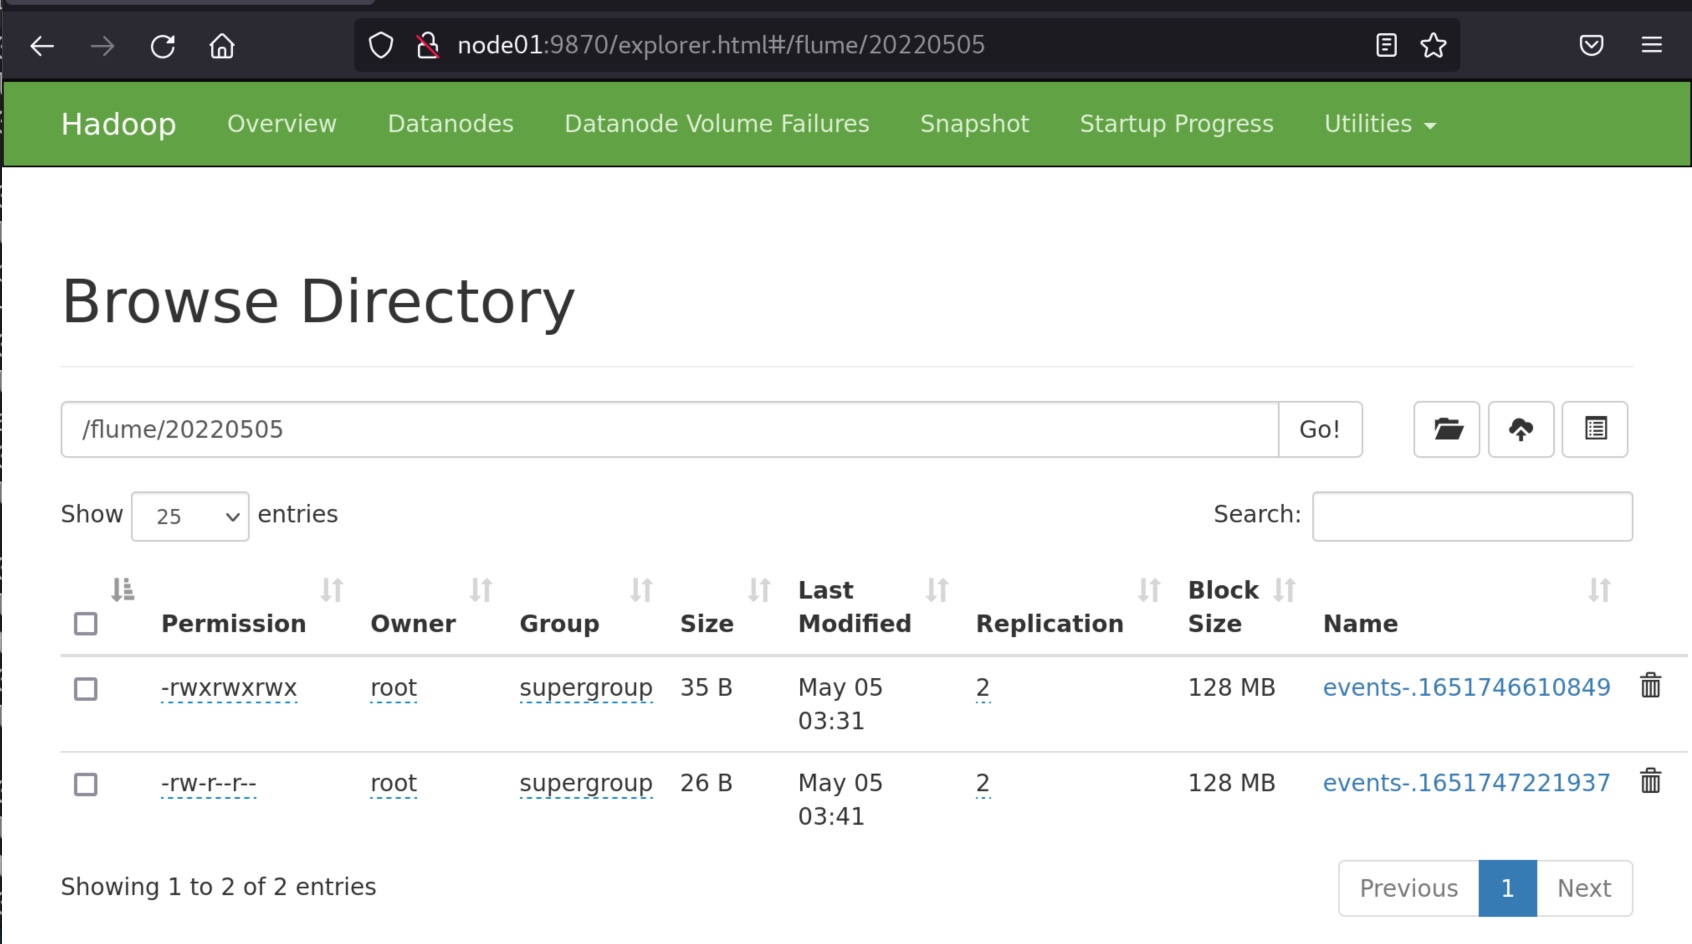The height and width of the screenshot is (944, 1692).
Task: Click the browser address bar URL
Action: coord(721,45)
